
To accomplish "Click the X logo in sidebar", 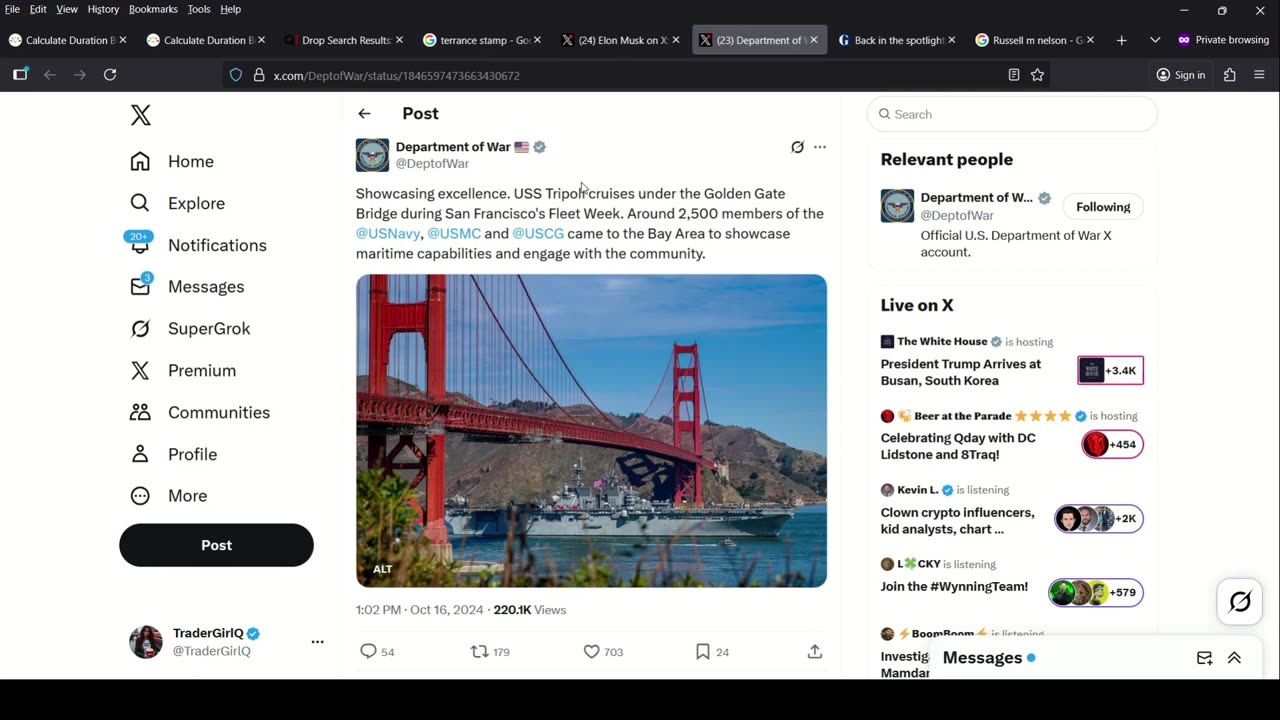I will pyautogui.click(x=141, y=115).
